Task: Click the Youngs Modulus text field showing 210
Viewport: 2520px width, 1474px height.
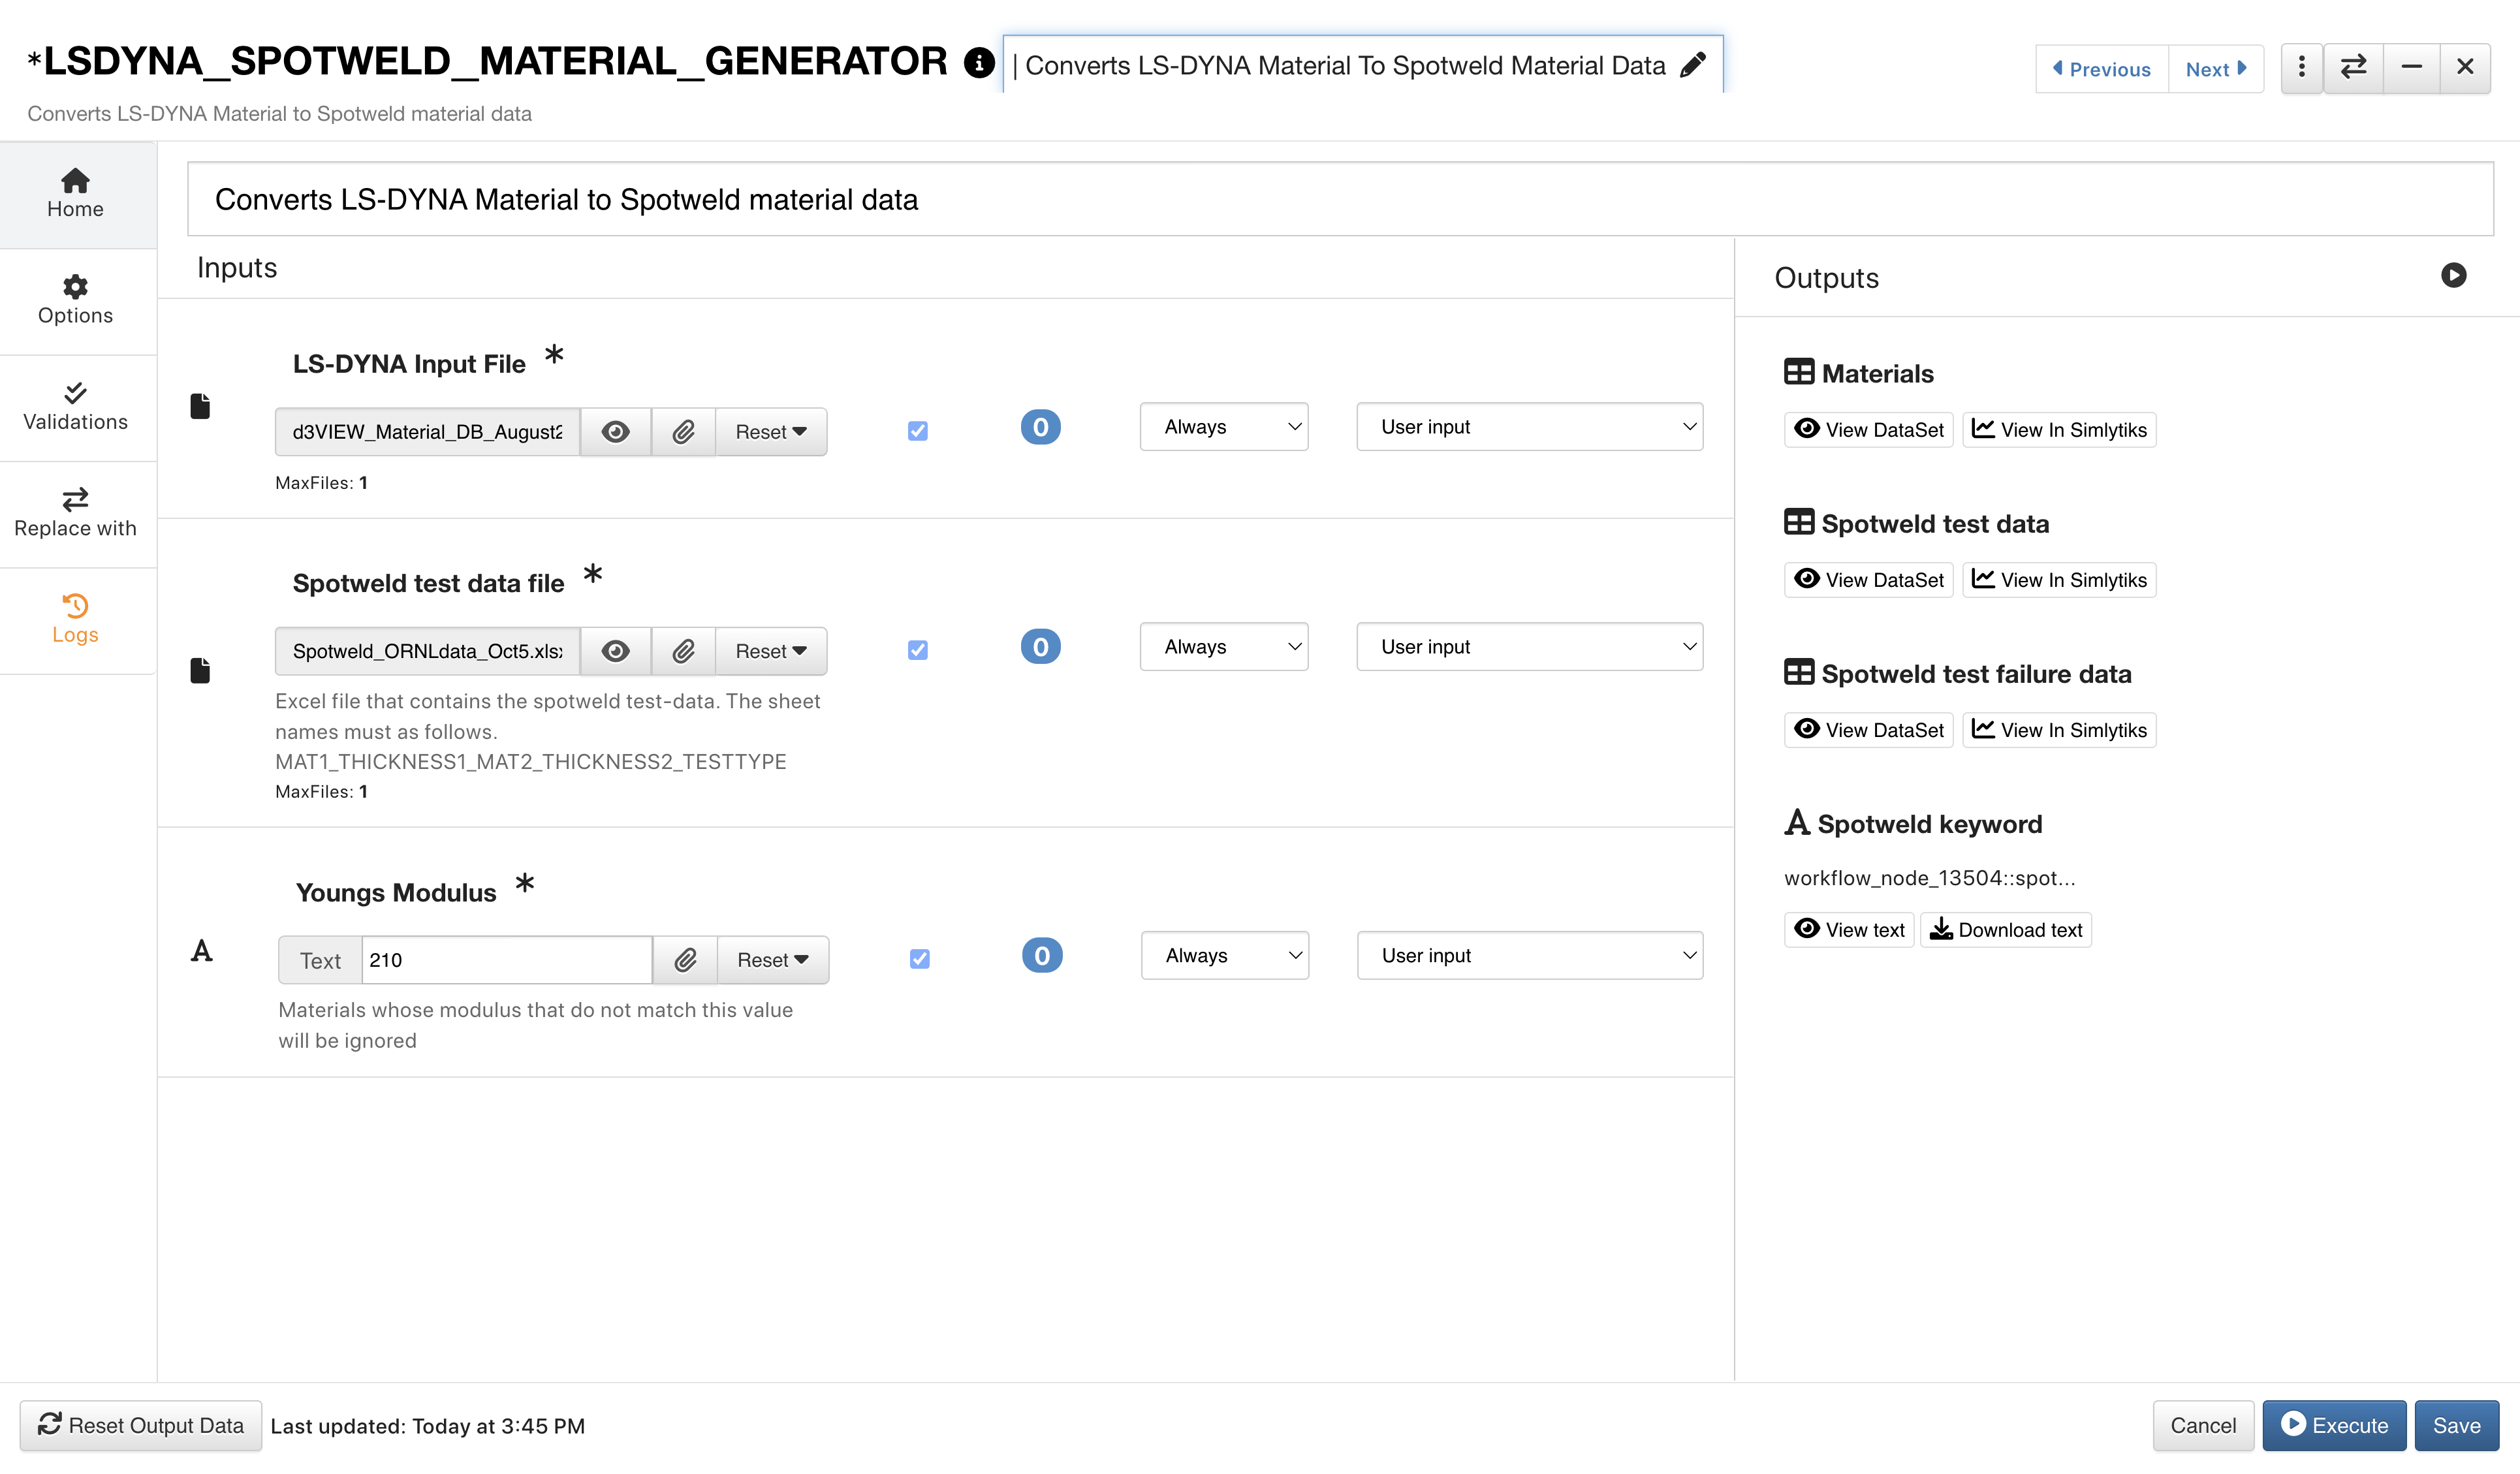Action: pos(507,960)
